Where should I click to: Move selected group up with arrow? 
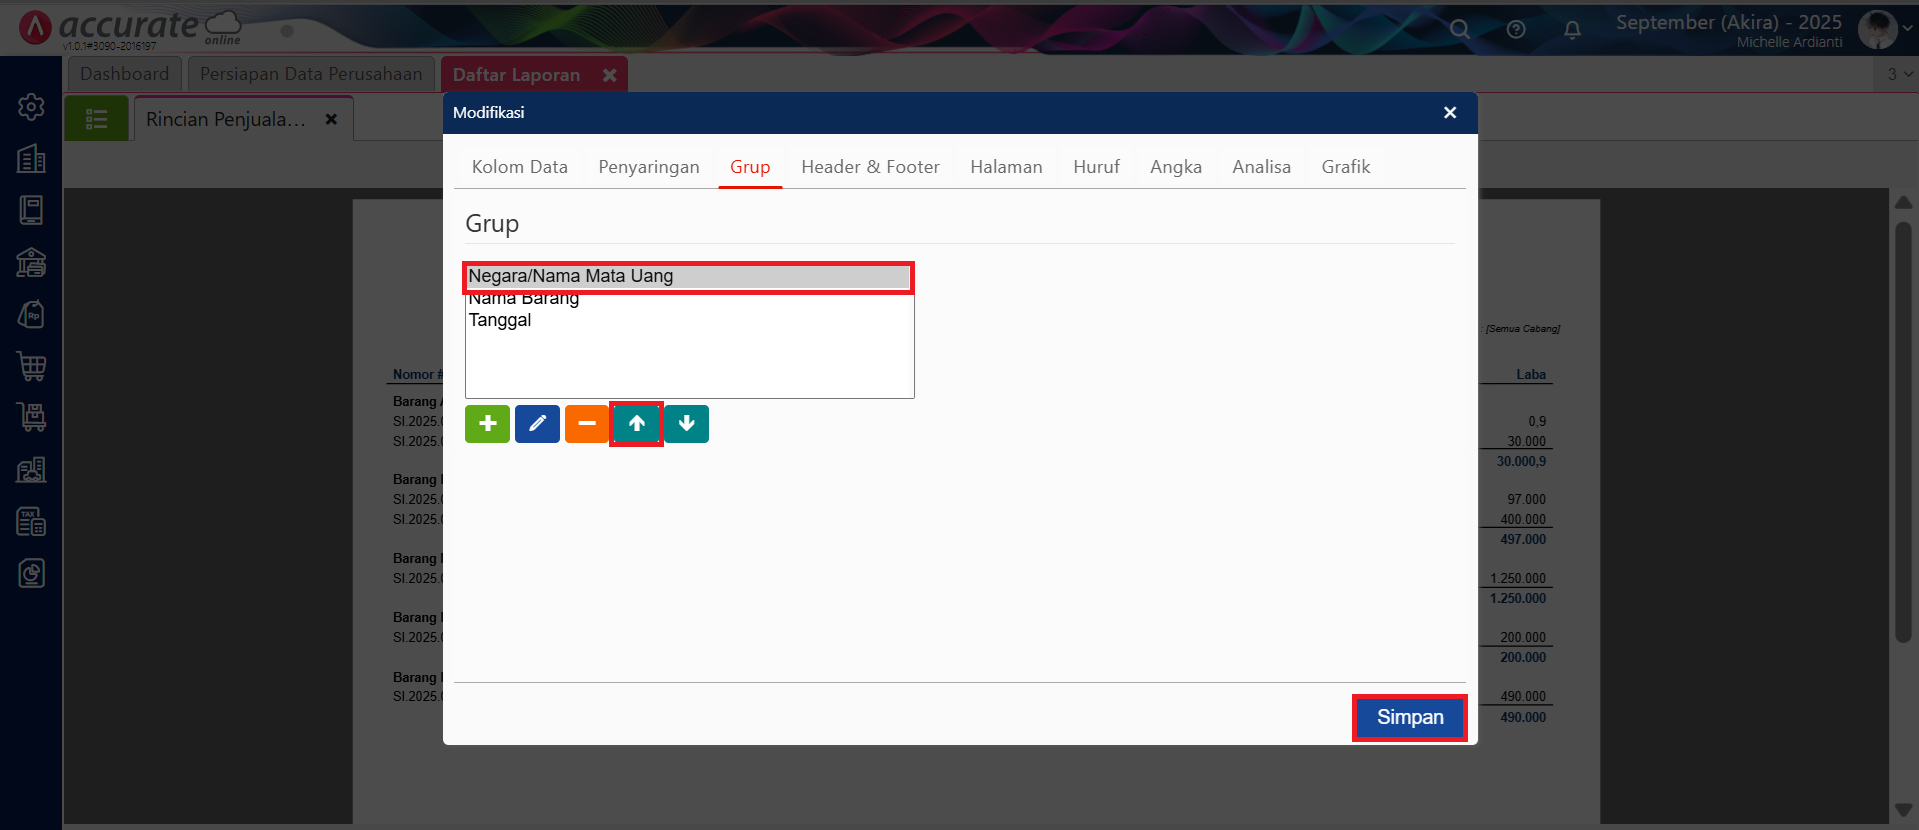click(636, 424)
